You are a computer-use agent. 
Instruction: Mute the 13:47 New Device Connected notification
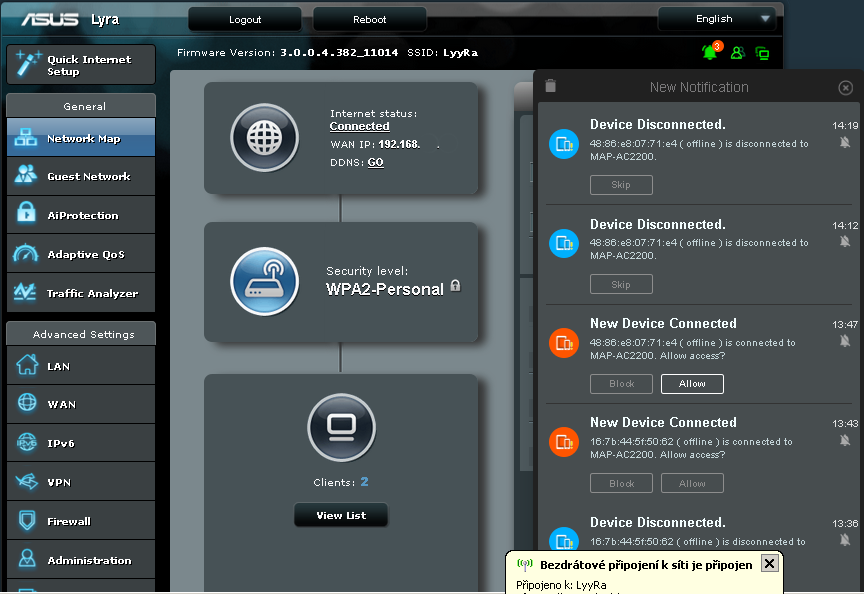click(x=845, y=342)
